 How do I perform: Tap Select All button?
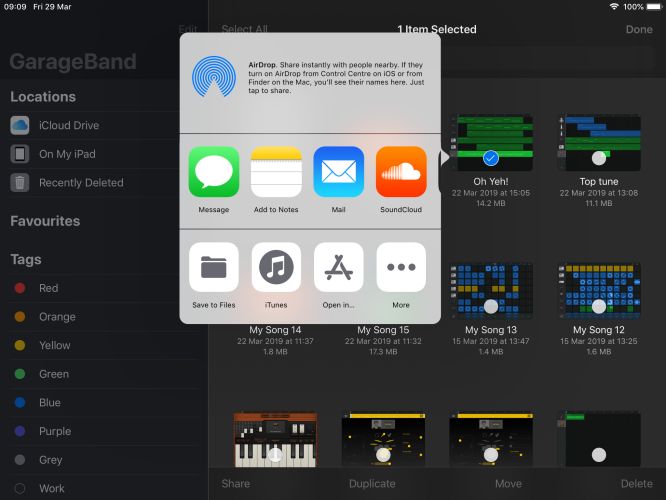click(x=244, y=30)
